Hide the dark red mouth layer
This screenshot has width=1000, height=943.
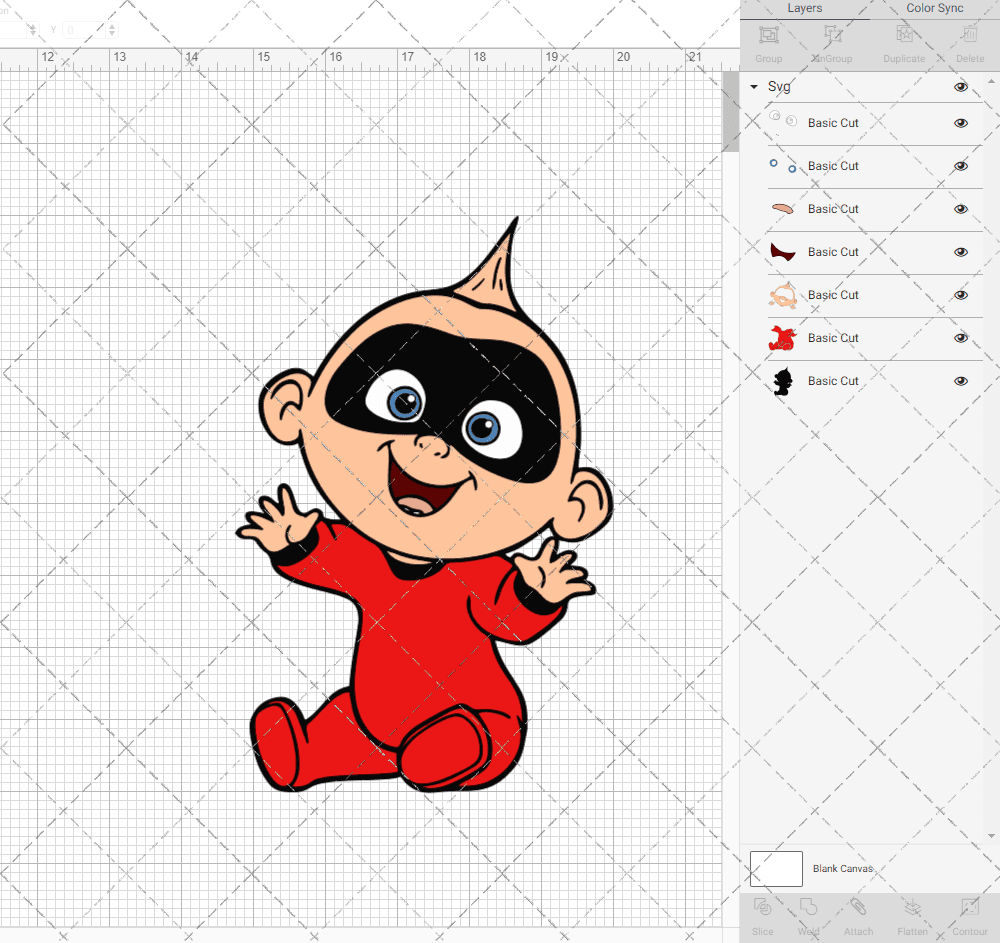[960, 252]
